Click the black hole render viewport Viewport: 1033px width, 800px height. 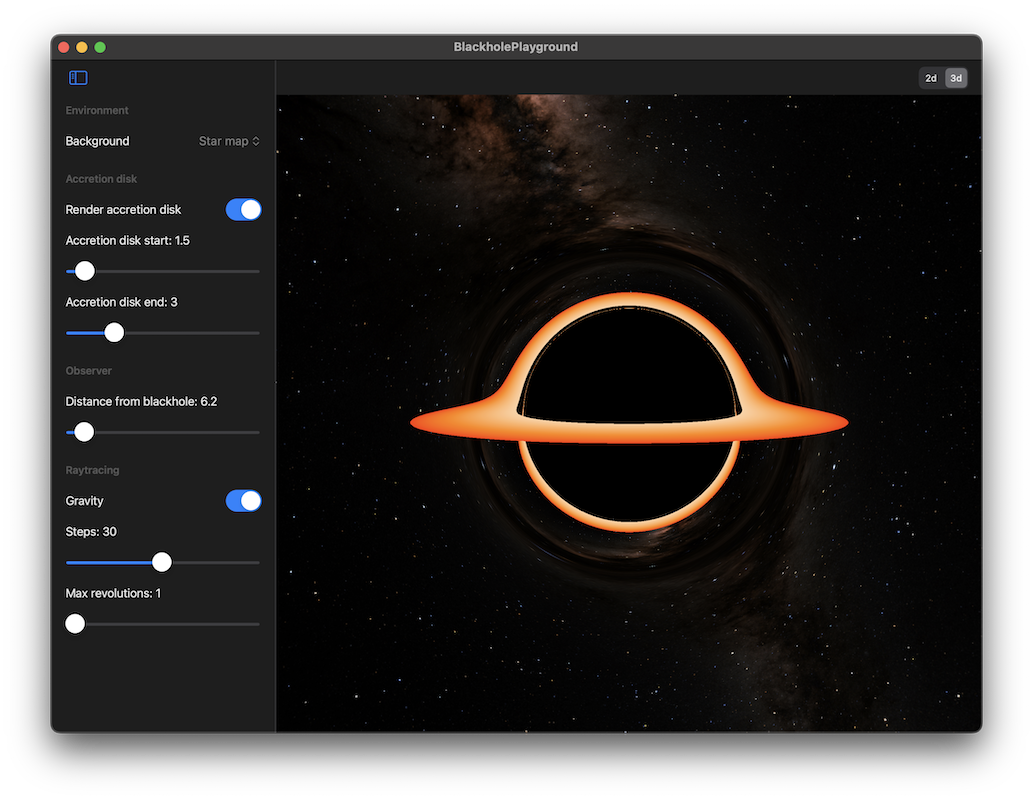coord(629,413)
